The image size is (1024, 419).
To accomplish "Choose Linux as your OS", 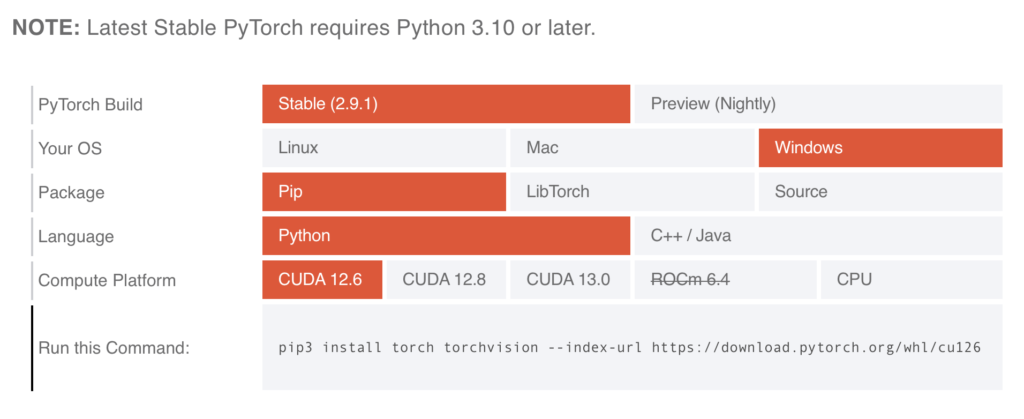I will coord(384,147).
